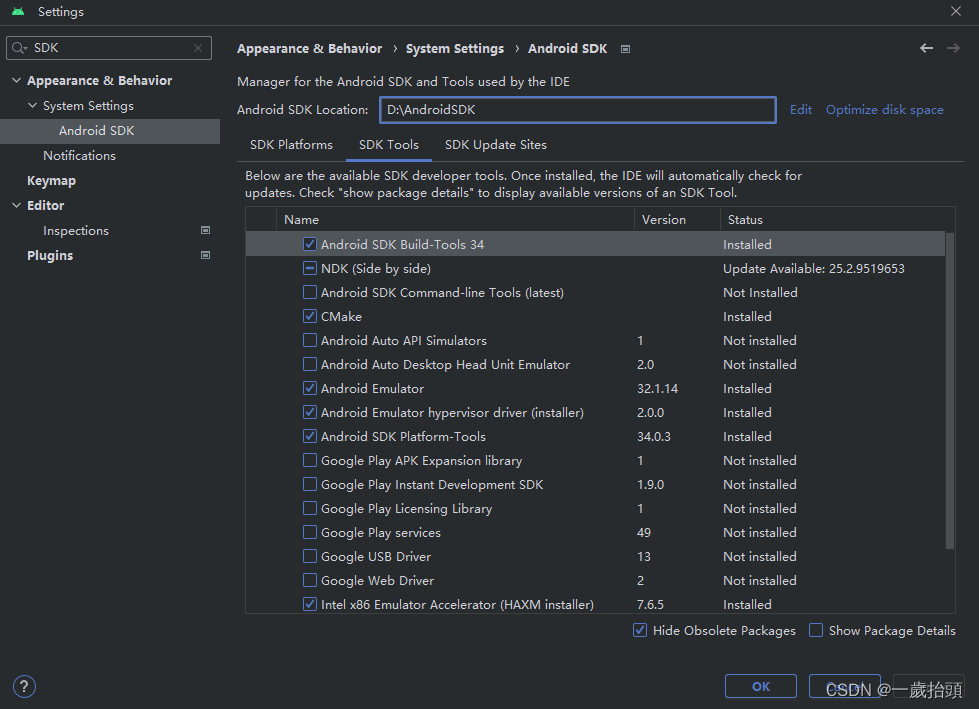Click the Plugins project-level icon
The width and height of the screenshot is (979, 709).
point(206,255)
